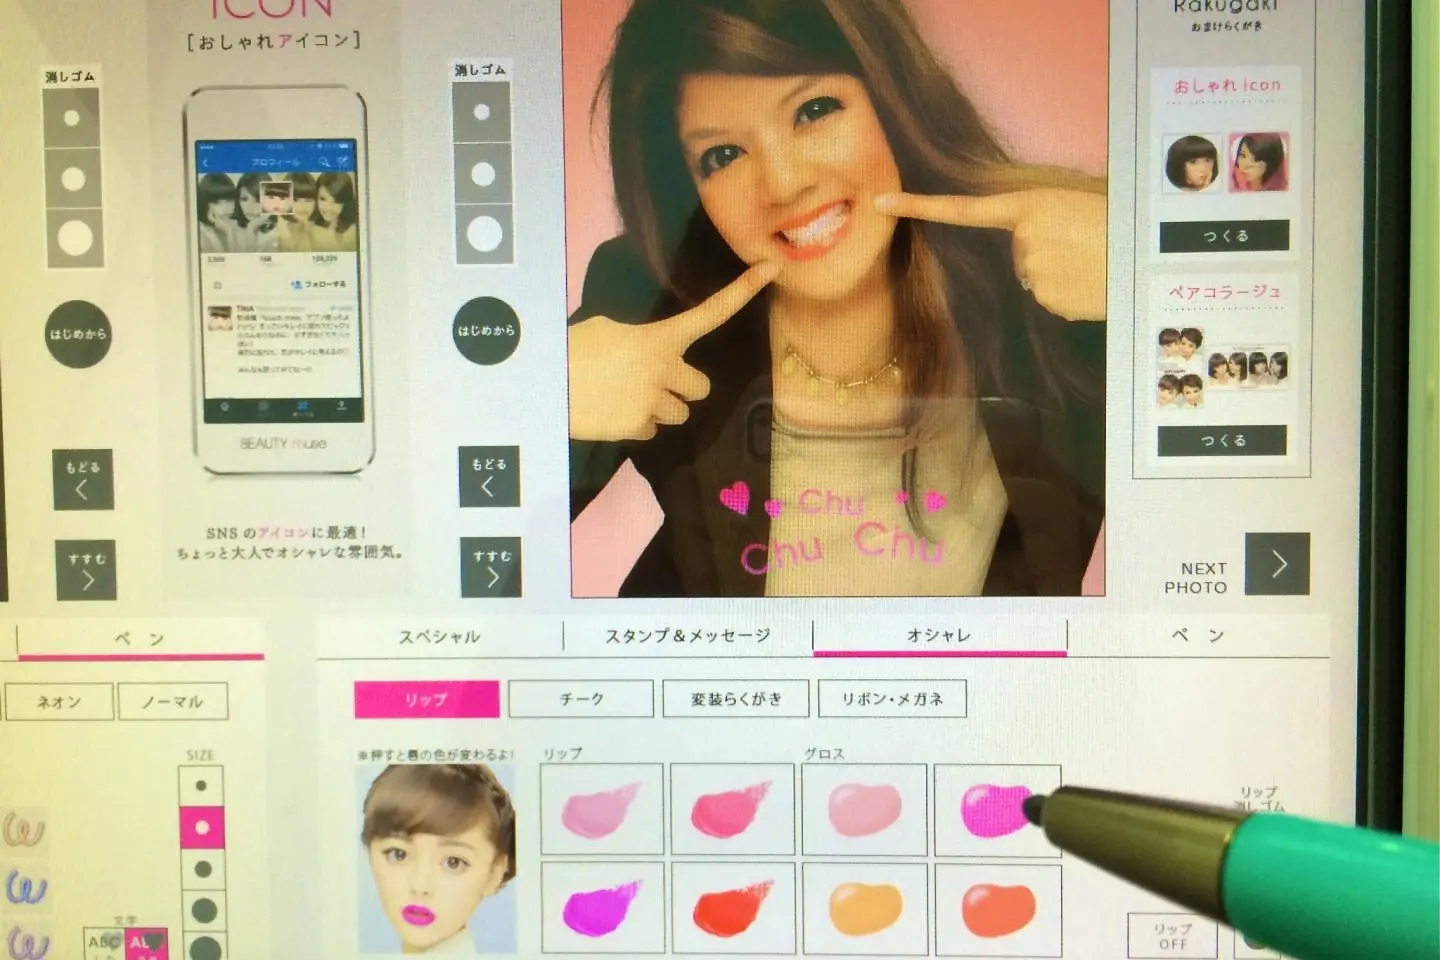This screenshot has height=960, width=1440.
Task: Choose the pink highlighted pen size
Action: (202, 828)
